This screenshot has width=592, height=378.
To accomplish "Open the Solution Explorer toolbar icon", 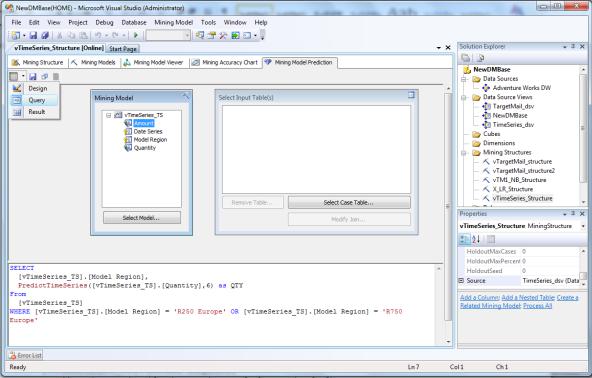I will (x=200, y=35).
